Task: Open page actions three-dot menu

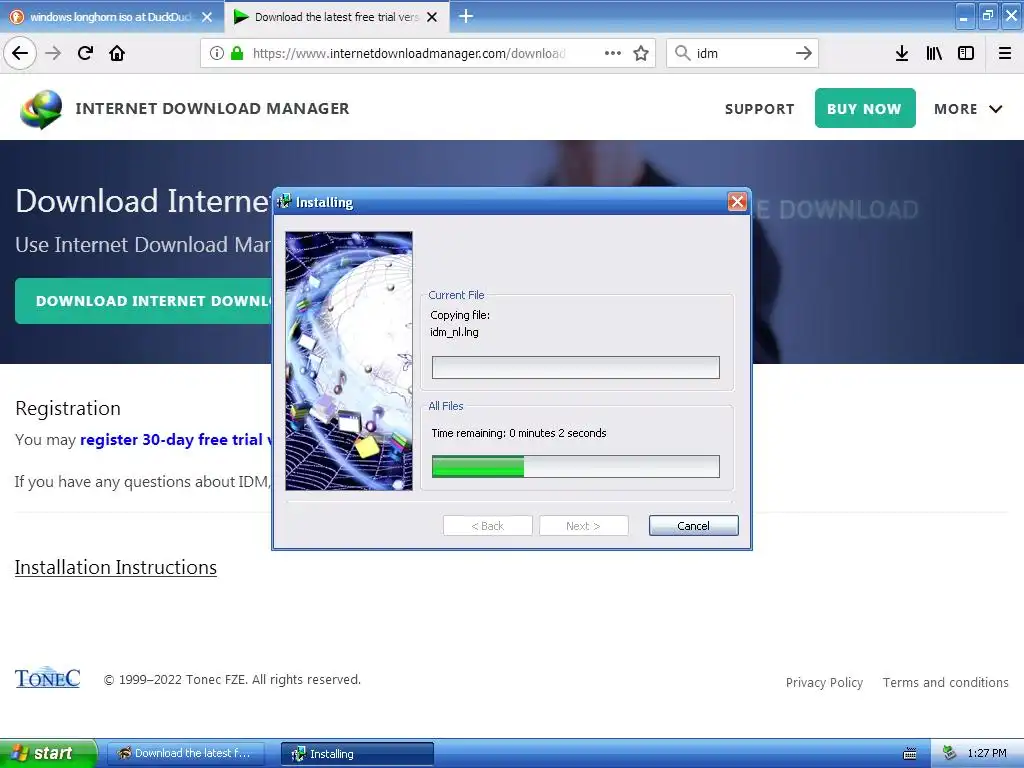Action: click(x=613, y=53)
